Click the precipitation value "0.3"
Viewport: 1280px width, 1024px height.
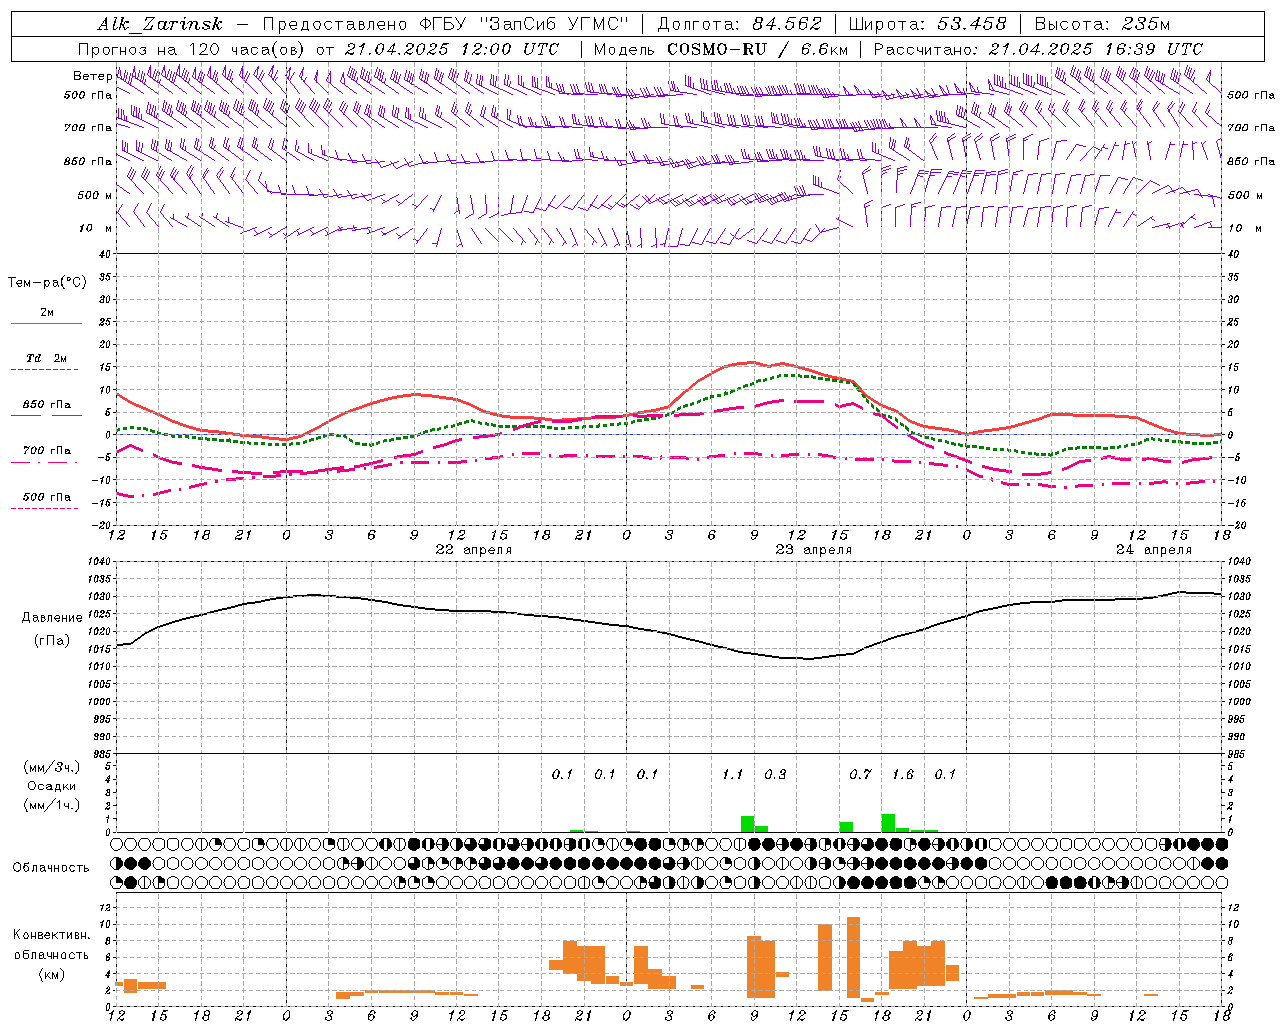(x=775, y=775)
